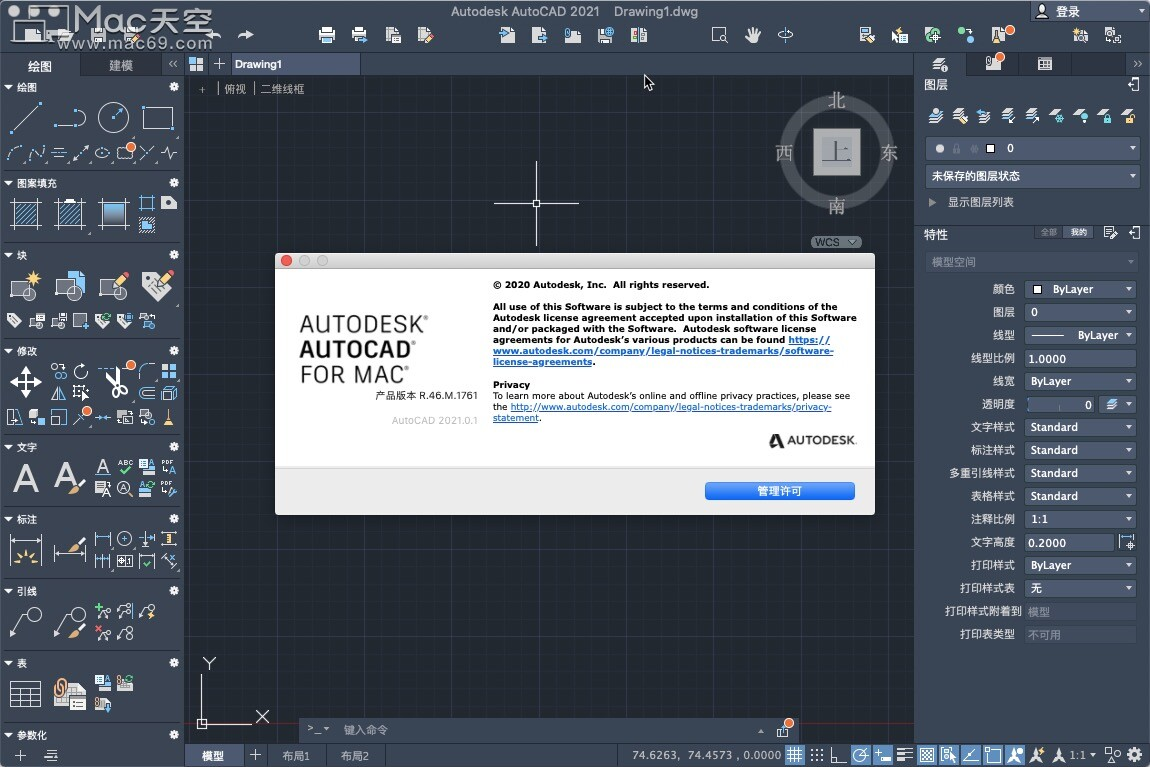
Task: Open status bar settings gear
Action: point(1135,755)
